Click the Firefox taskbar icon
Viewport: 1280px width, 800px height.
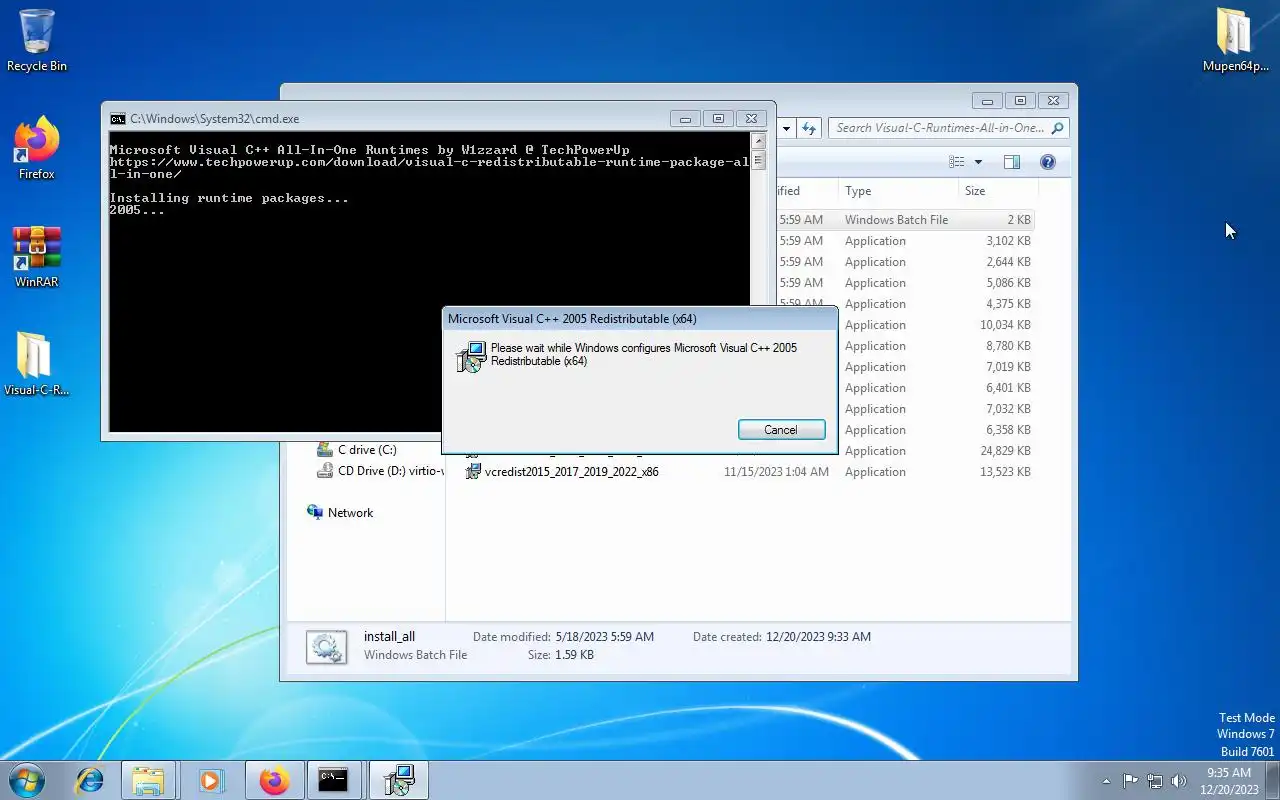tap(273, 780)
